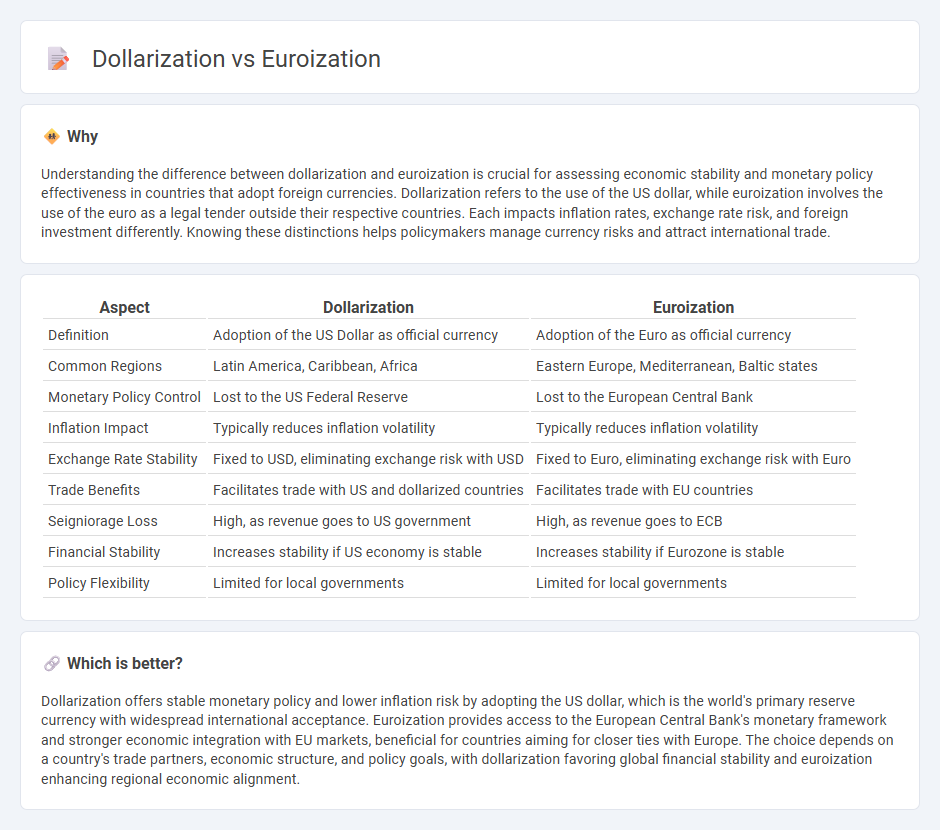This screenshot has width=940, height=830.
Task: Click the chain link icon beside Which is better?
Action: tap(52, 663)
